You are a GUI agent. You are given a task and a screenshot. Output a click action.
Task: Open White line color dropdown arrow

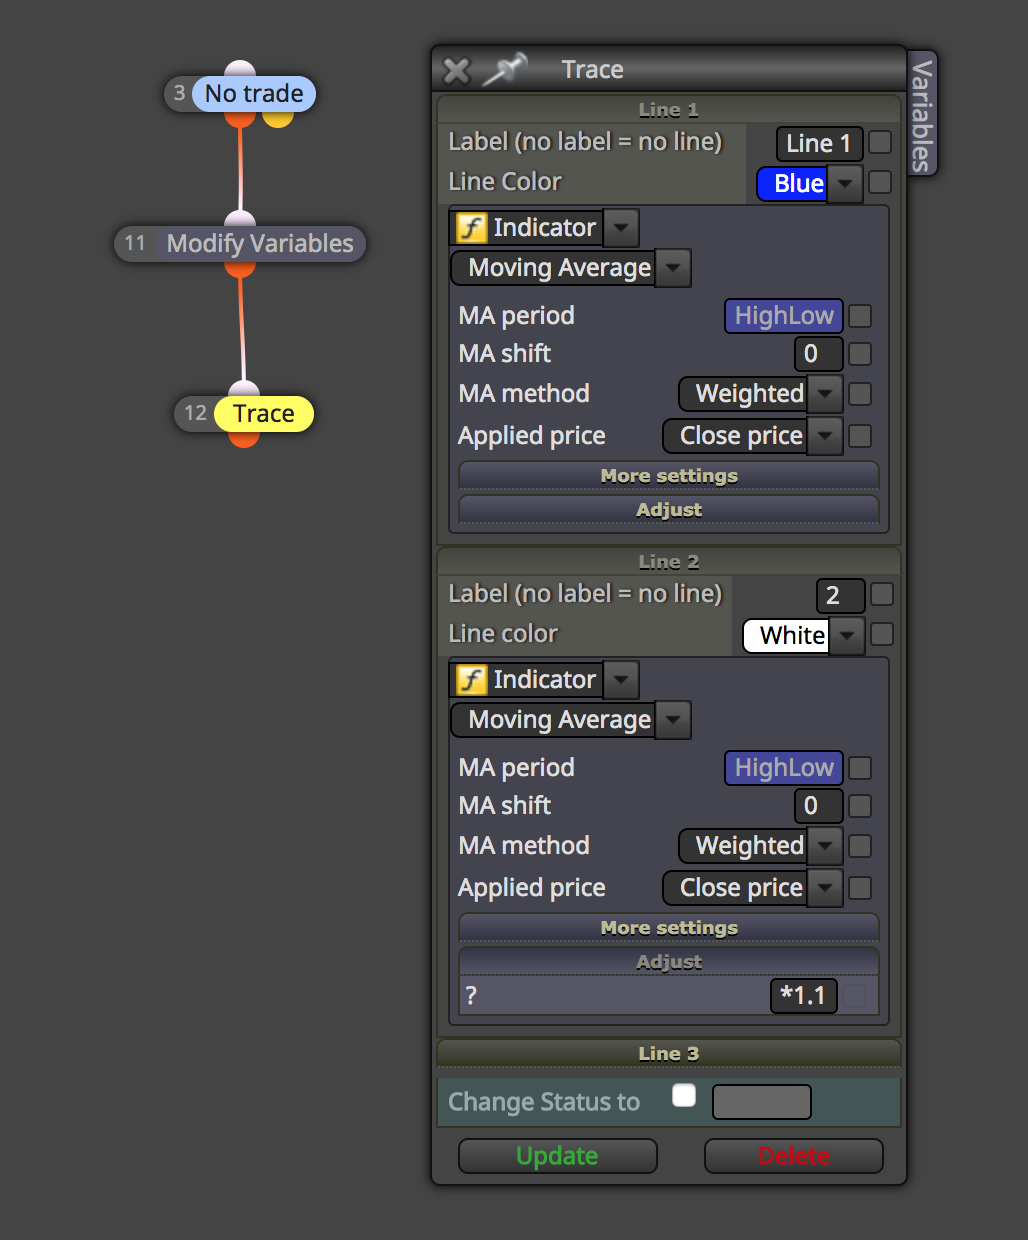pos(847,636)
